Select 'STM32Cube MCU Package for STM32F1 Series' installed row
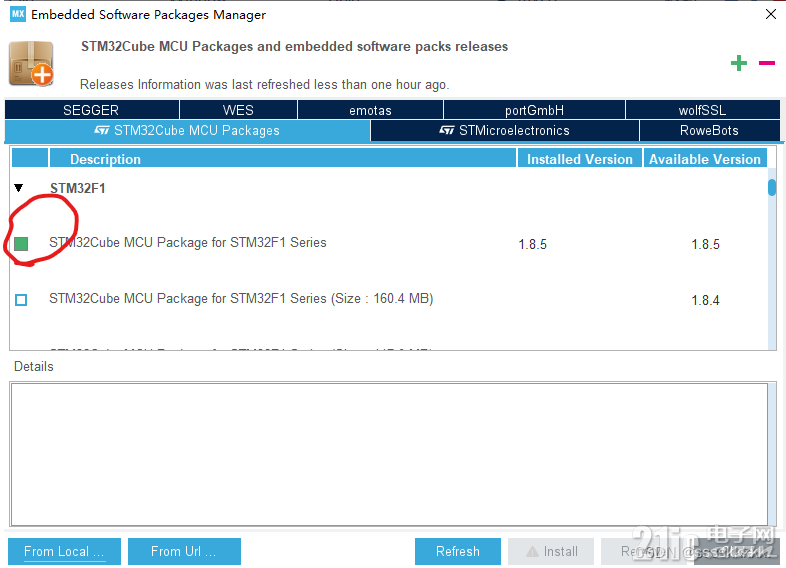 [187, 243]
